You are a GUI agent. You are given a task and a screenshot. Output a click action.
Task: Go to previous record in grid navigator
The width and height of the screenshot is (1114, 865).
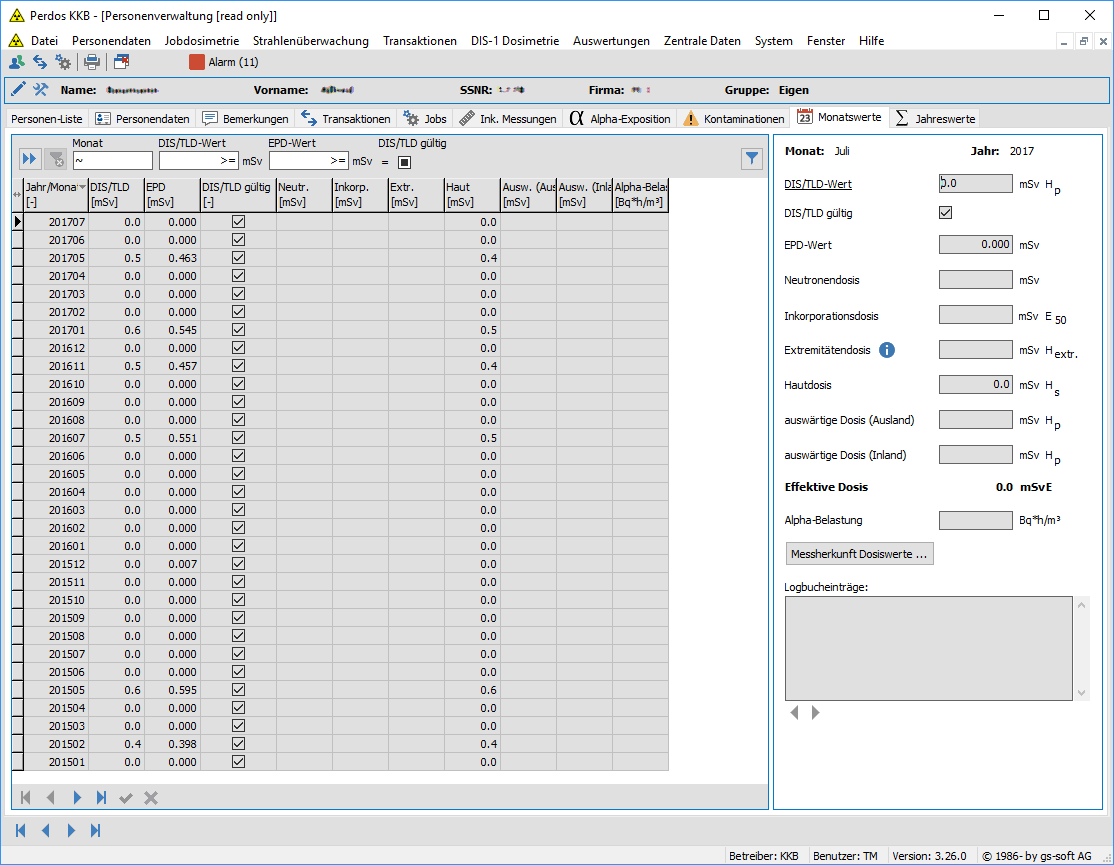tap(50, 798)
